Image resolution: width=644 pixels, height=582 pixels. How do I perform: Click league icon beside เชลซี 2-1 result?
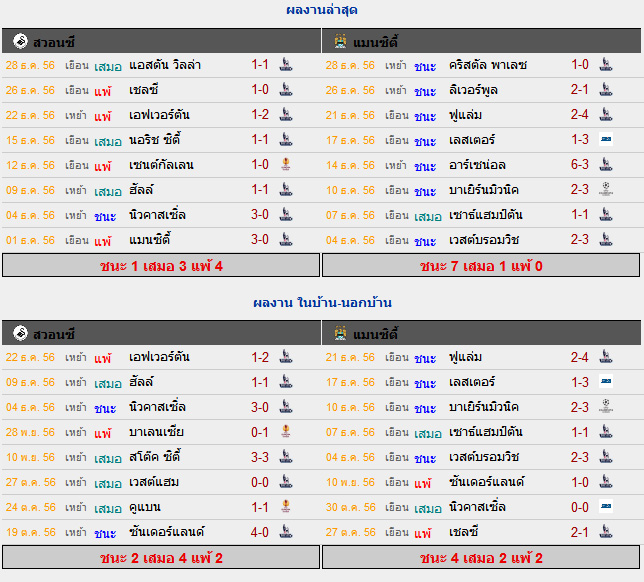coord(606,532)
